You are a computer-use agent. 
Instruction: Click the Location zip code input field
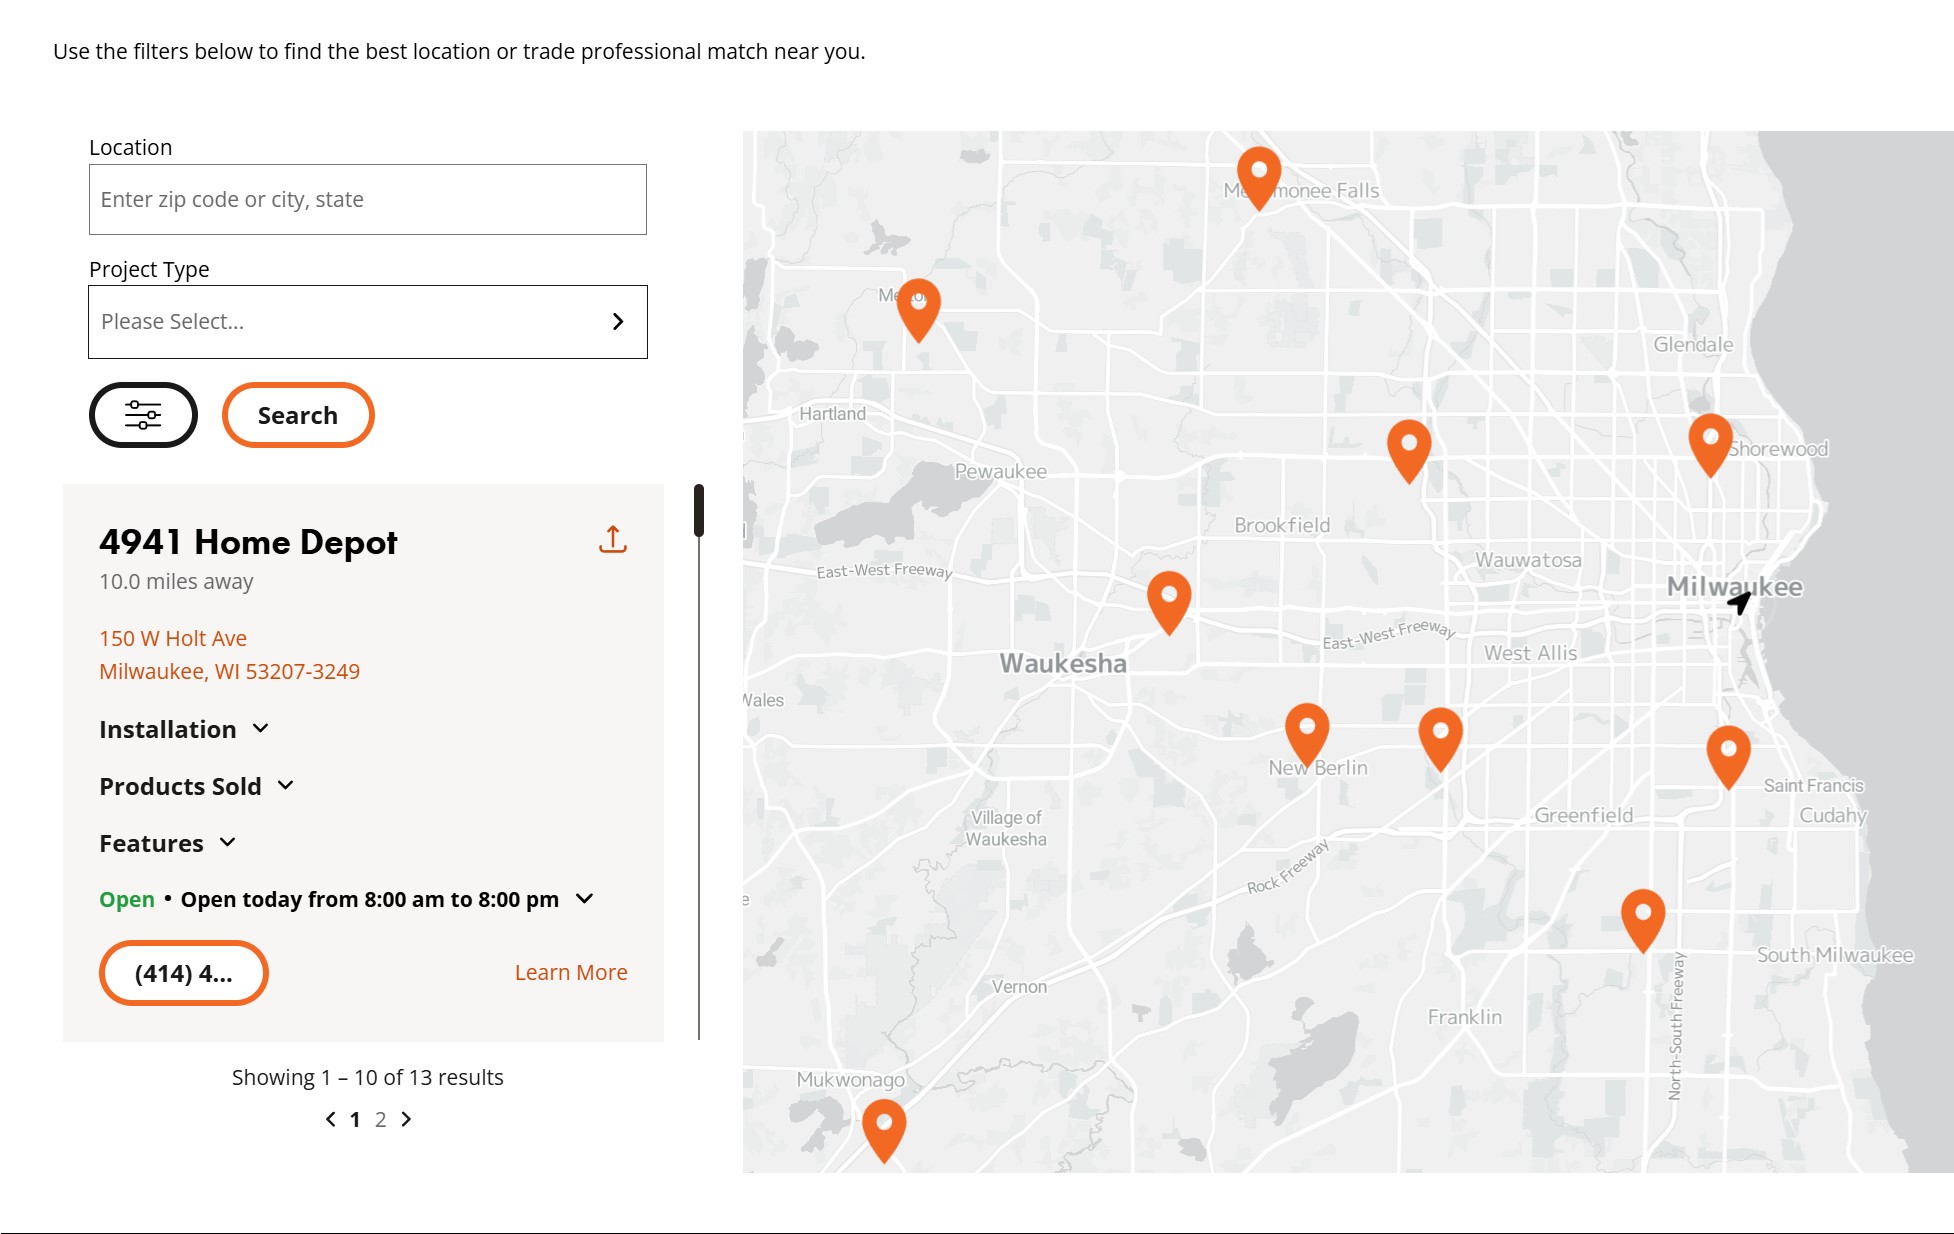(367, 200)
